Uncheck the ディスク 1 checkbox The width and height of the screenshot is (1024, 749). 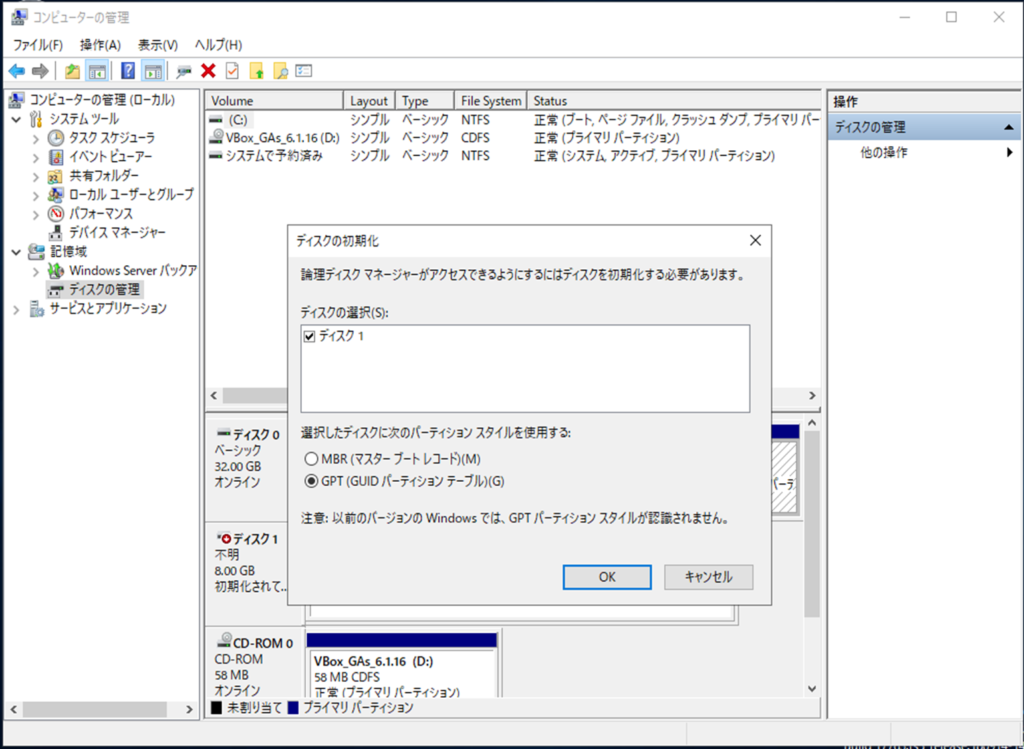pos(309,337)
